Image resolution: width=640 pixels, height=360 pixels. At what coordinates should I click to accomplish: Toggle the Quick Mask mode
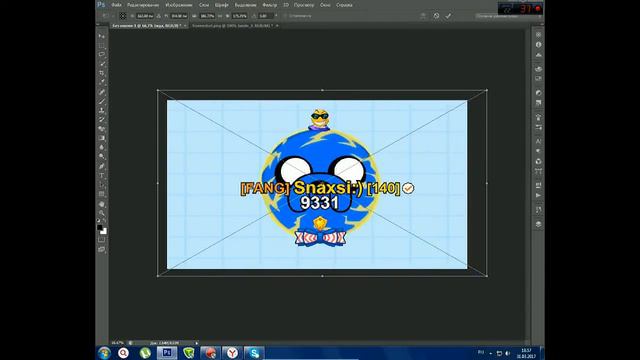click(101, 240)
